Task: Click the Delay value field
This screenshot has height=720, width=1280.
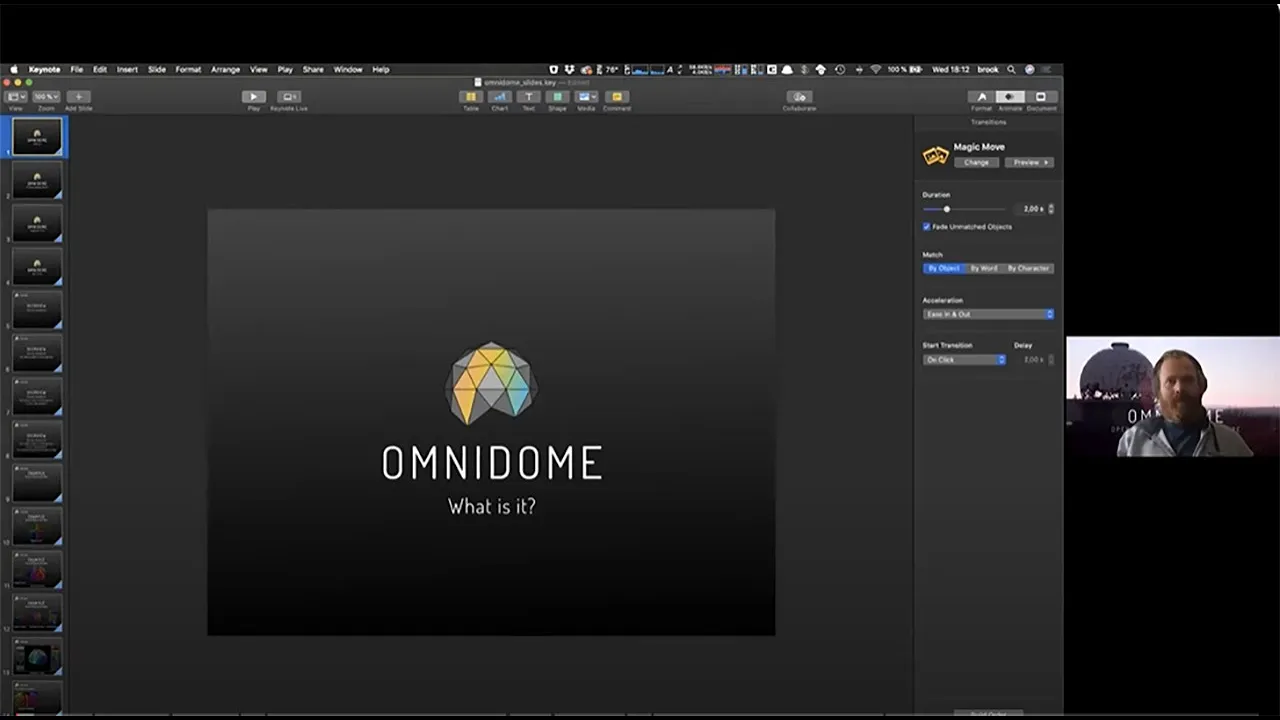Action: tap(1032, 359)
